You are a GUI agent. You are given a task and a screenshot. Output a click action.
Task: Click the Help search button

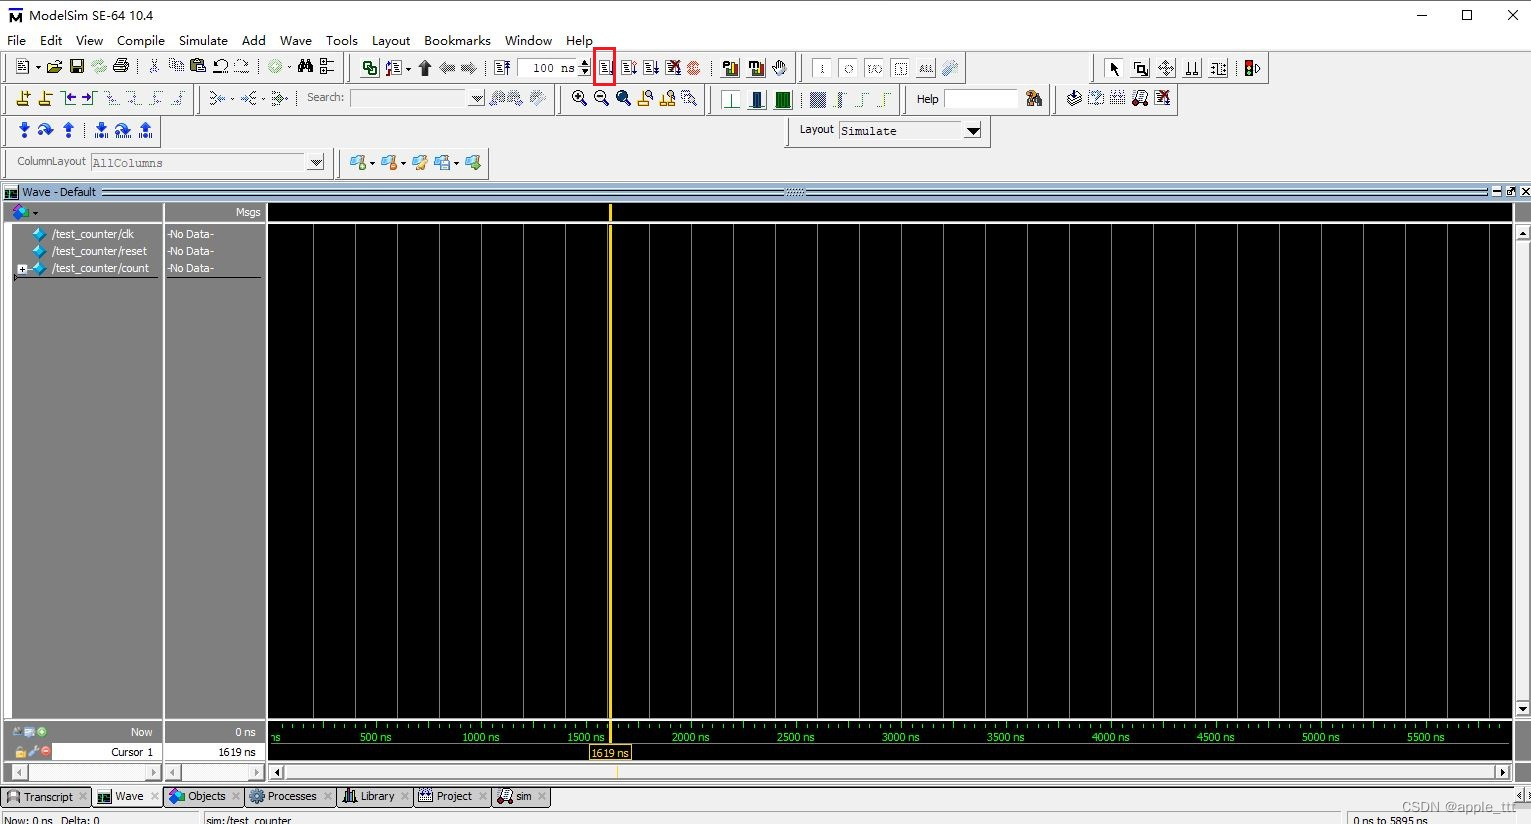tap(1033, 98)
